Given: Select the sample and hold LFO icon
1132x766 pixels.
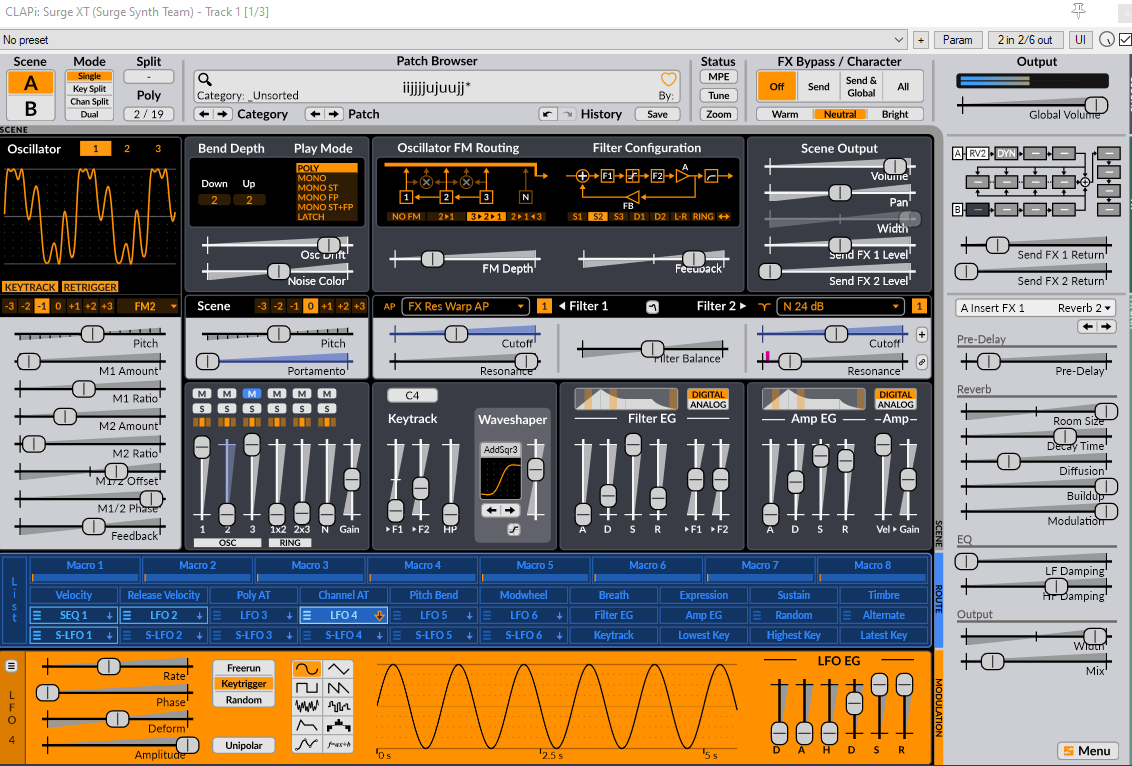Looking at the screenshot, I should click(x=338, y=706).
